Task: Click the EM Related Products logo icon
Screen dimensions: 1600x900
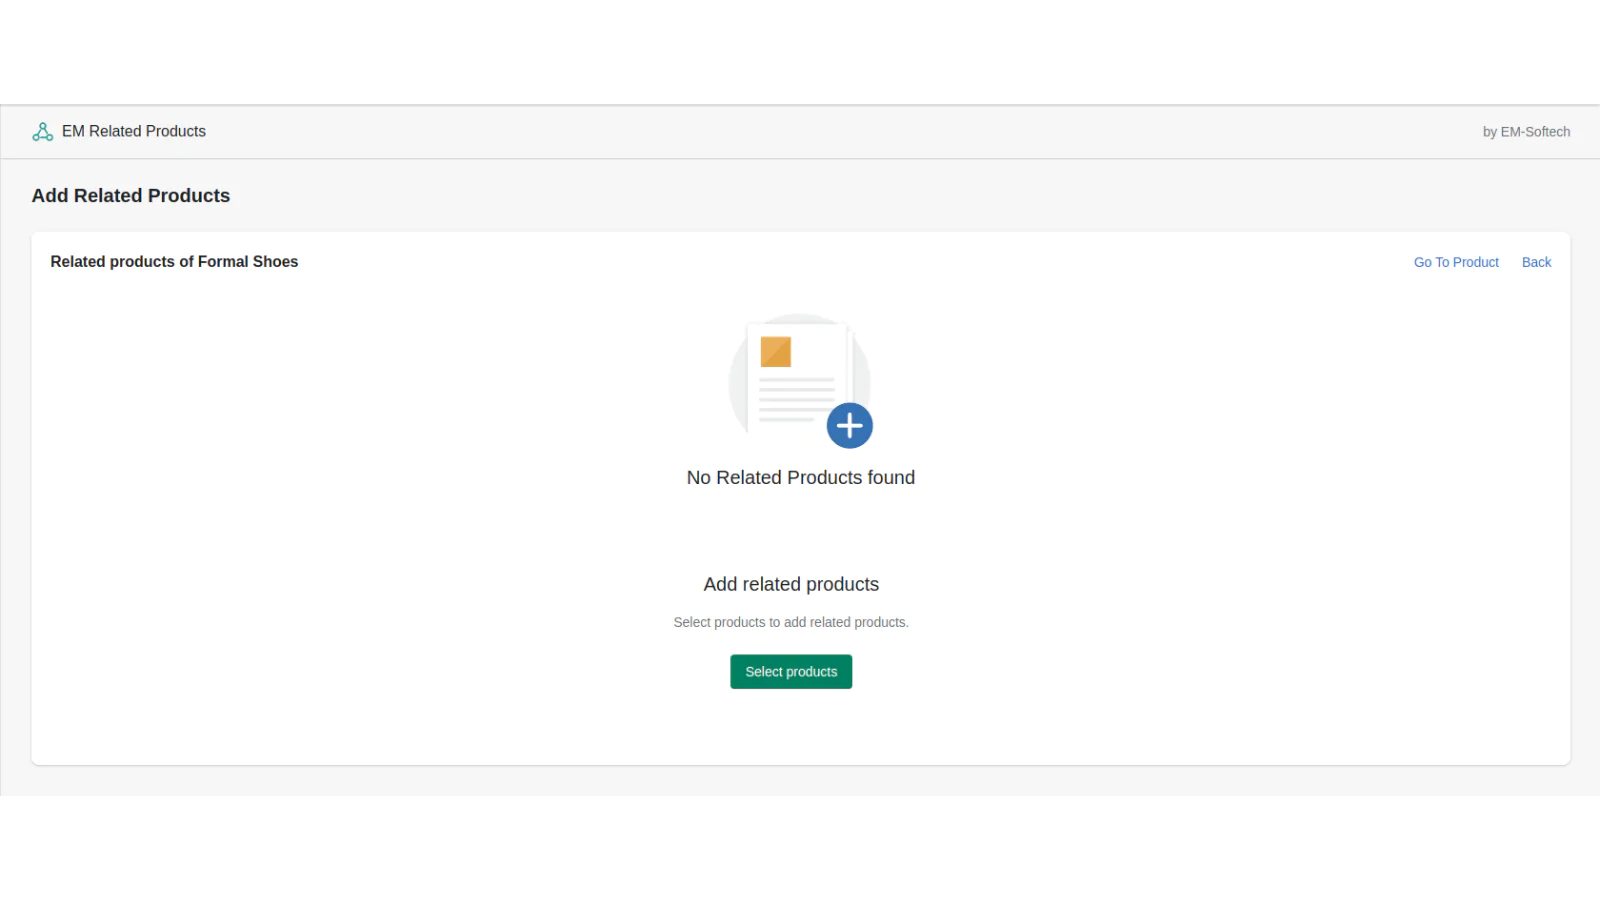Action: click(42, 132)
